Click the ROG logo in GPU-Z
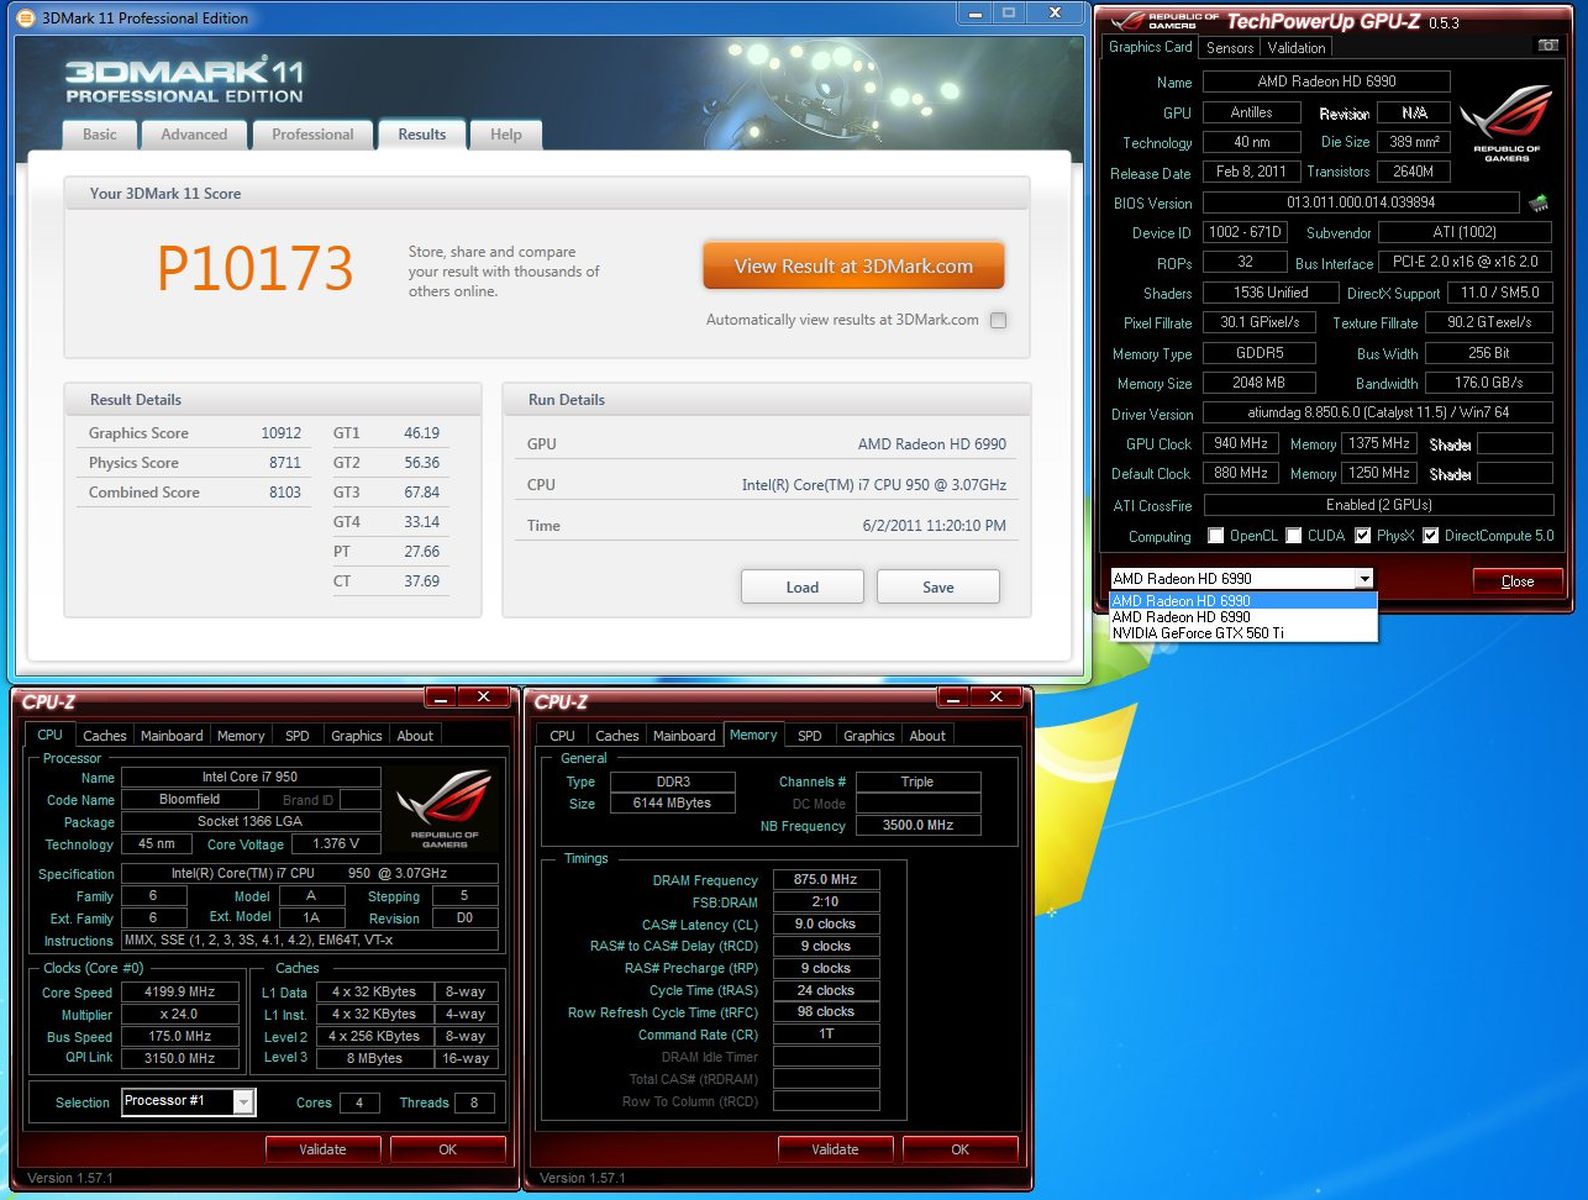Image resolution: width=1588 pixels, height=1200 pixels. (1506, 123)
